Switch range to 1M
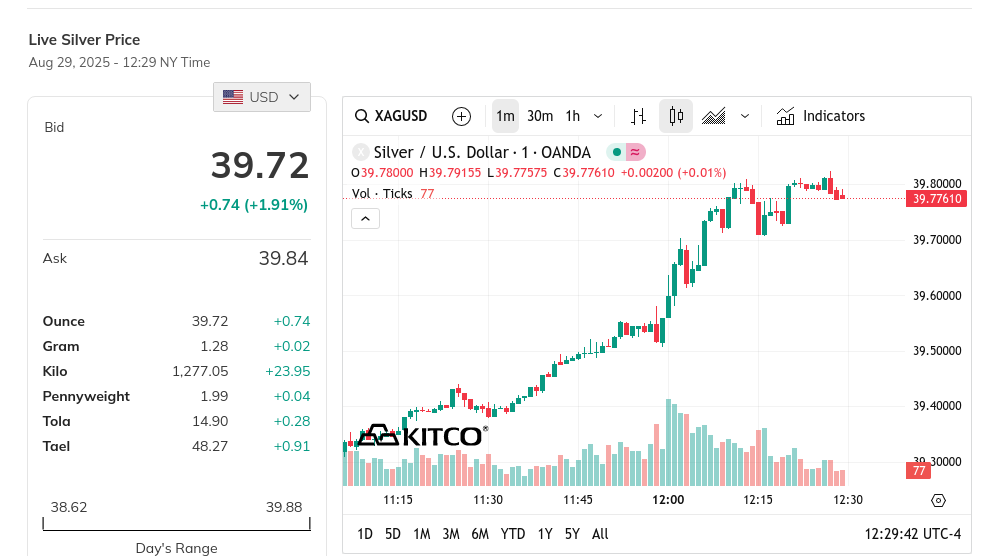This screenshot has width=981, height=556. pyautogui.click(x=422, y=534)
